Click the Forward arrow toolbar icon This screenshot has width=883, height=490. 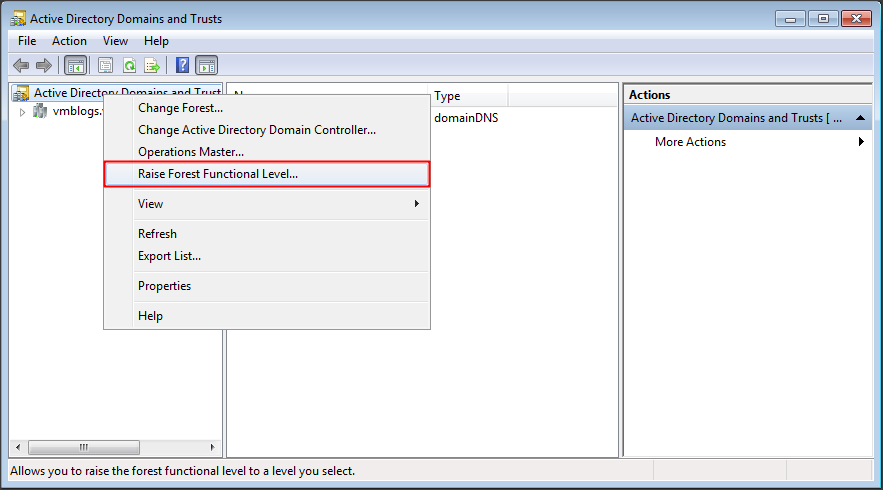tap(43, 66)
